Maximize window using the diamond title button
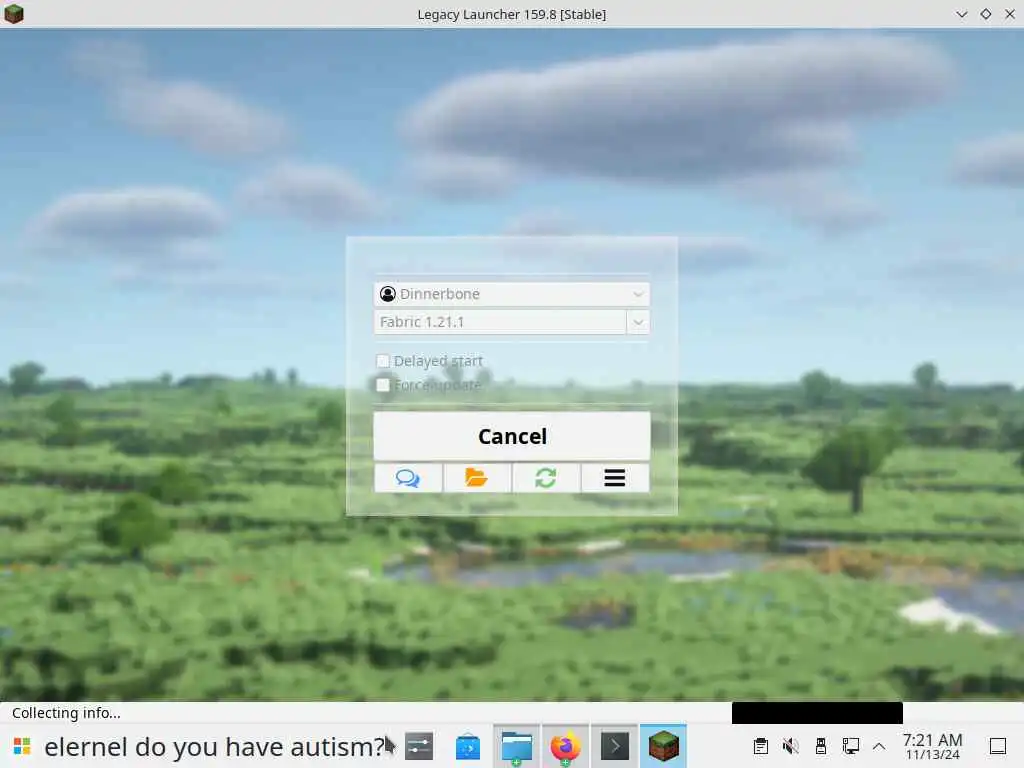The width and height of the screenshot is (1024, 768). pos(985,14)
